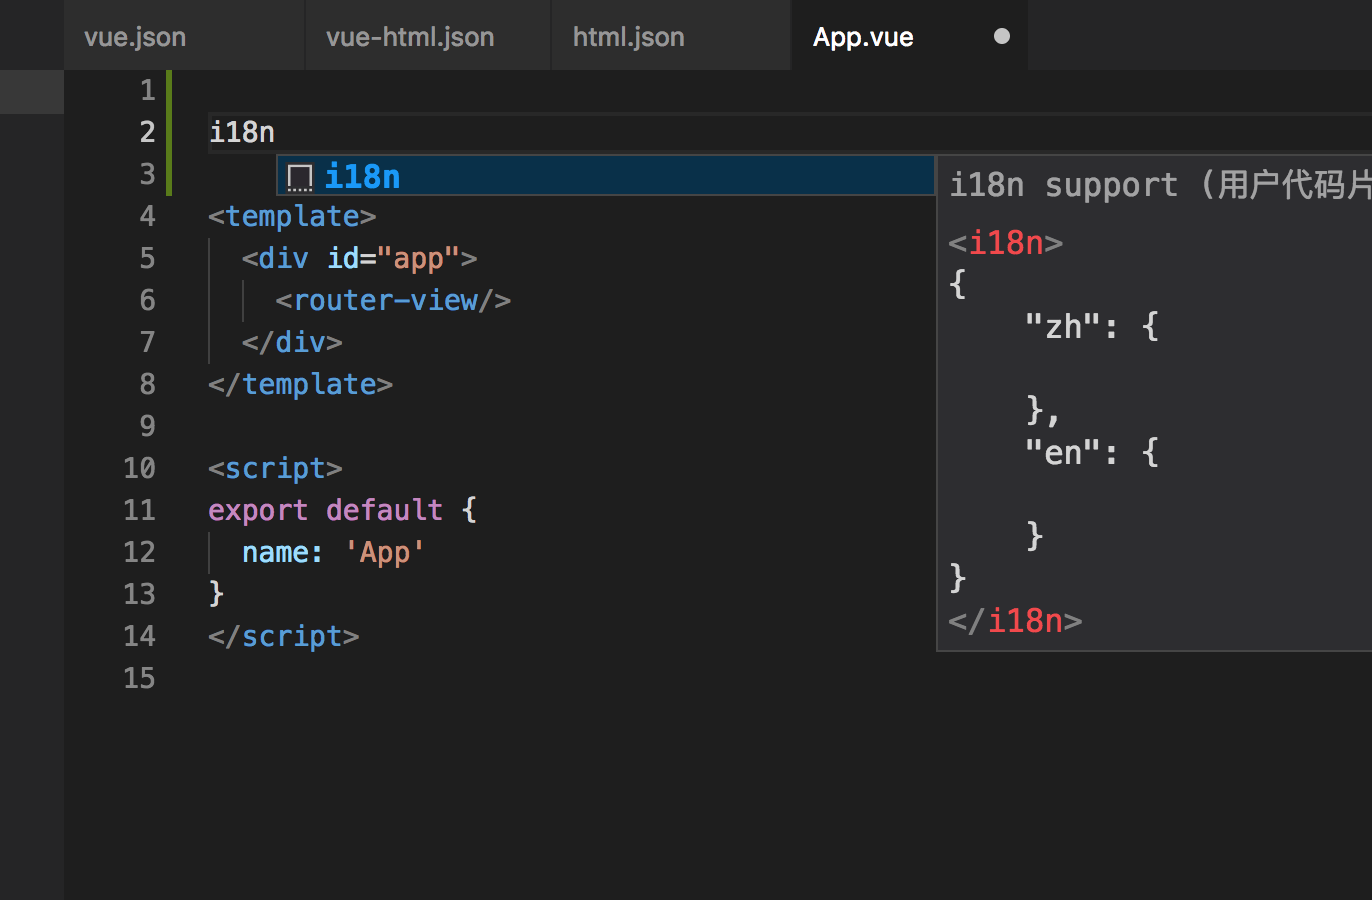This screenshot has height=900, width=1372.
Task: Click the closing i18n tag in preview
Action: point(1016,621)
